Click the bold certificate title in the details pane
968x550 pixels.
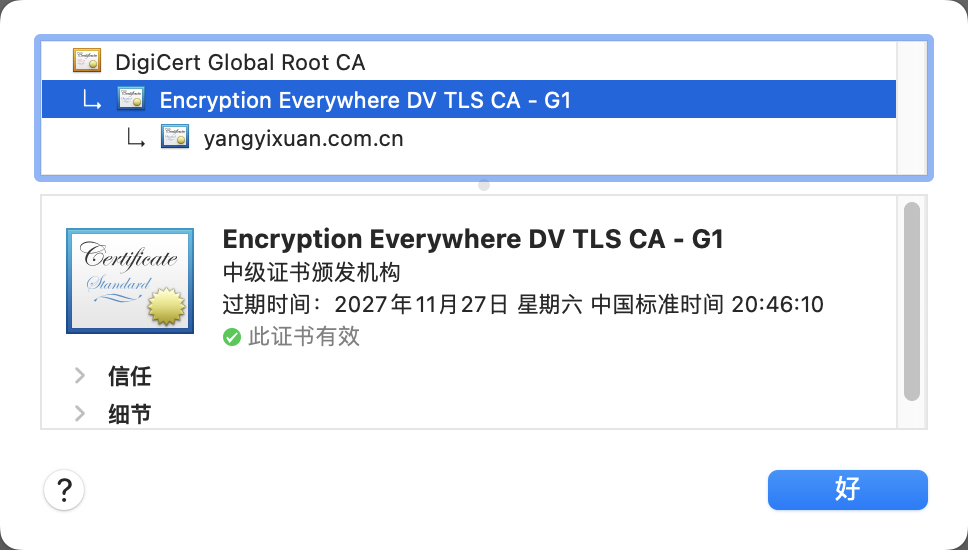(x=473, y=239)
